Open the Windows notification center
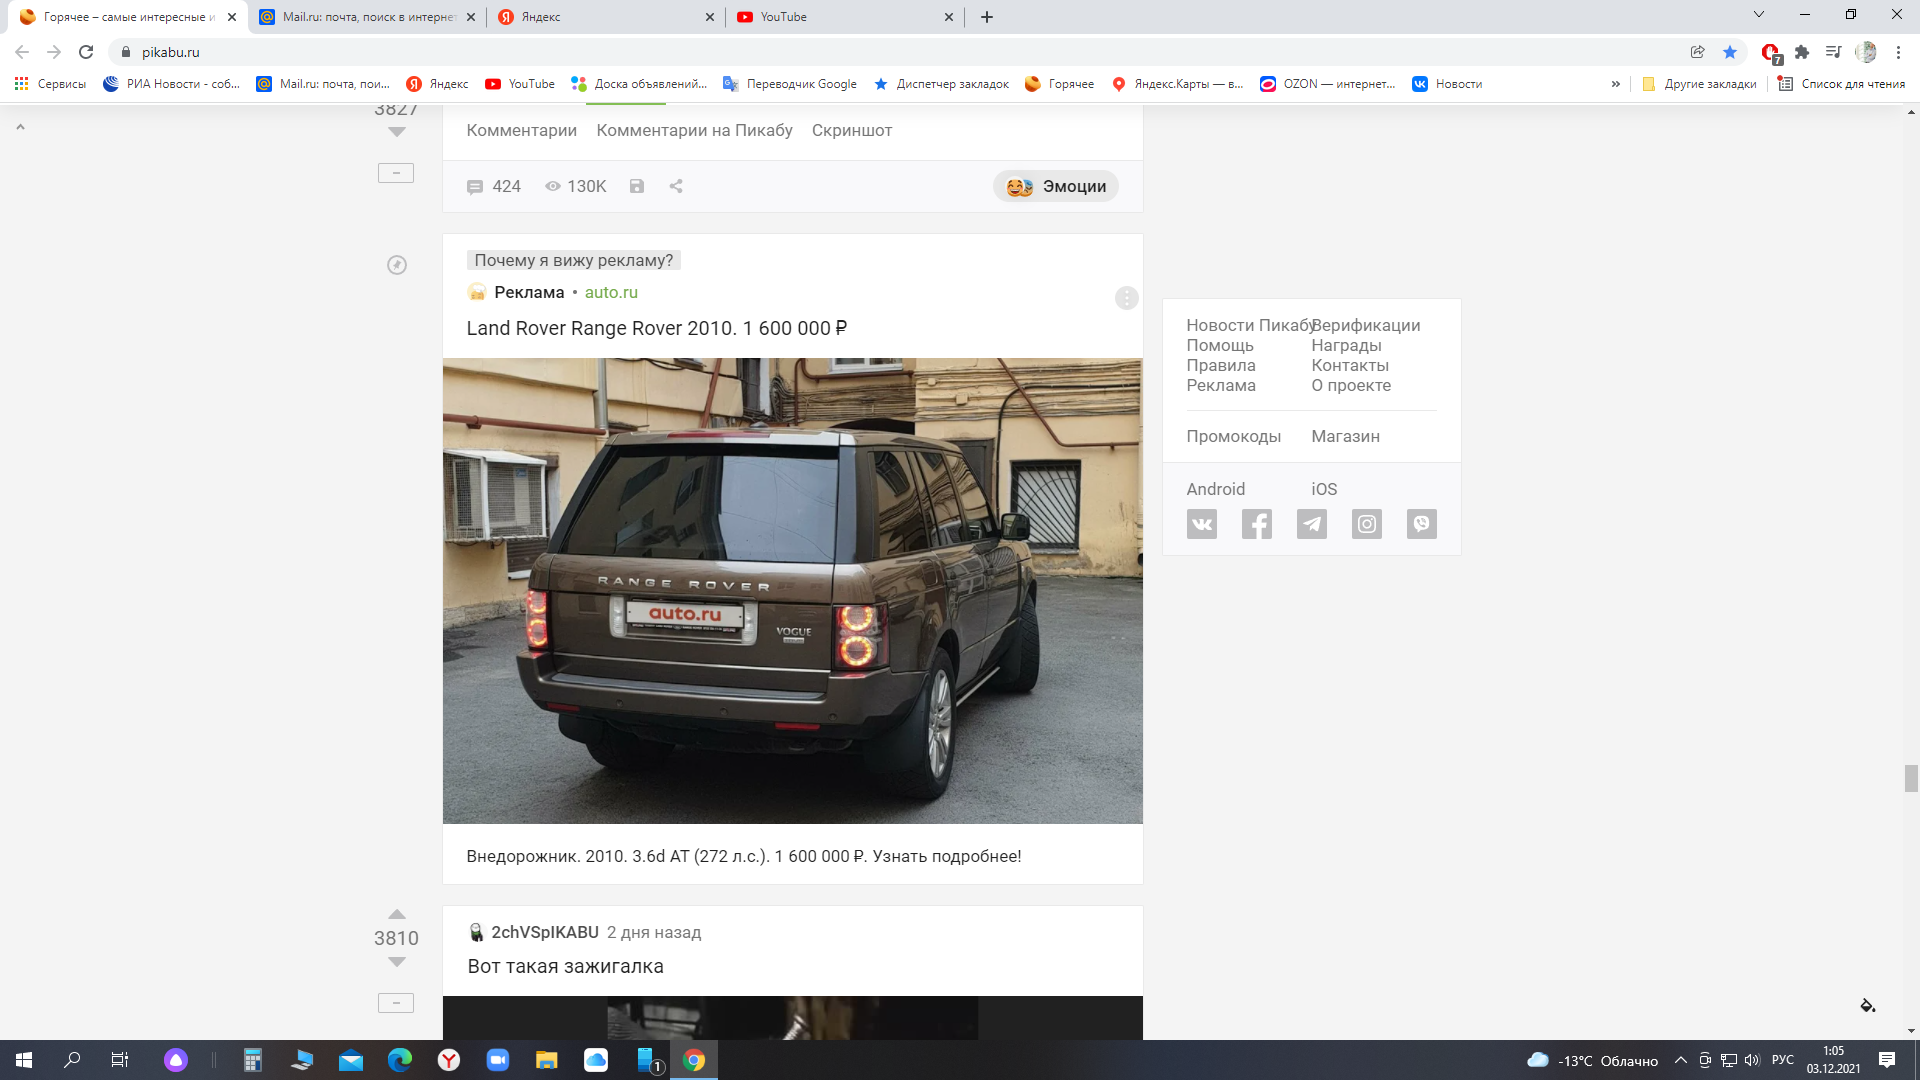This screenshot has width=1920, height=1080. 1887,1060
